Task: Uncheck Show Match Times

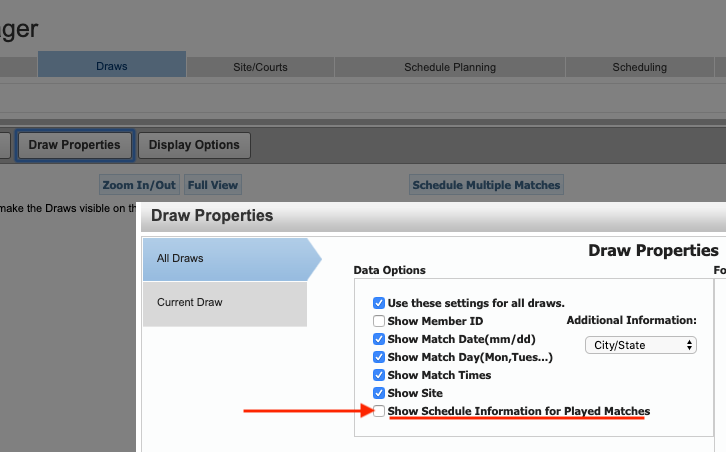Action: pos(379,375)
